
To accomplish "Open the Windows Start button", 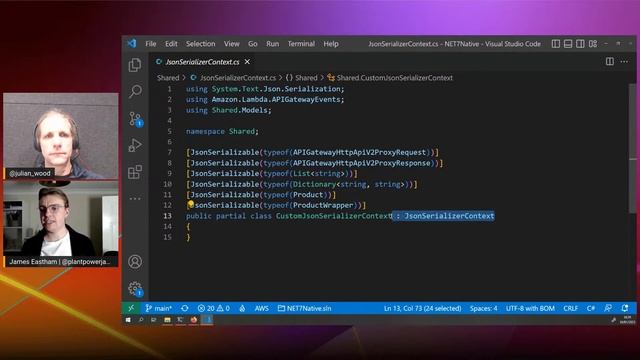I will [128, 320].
